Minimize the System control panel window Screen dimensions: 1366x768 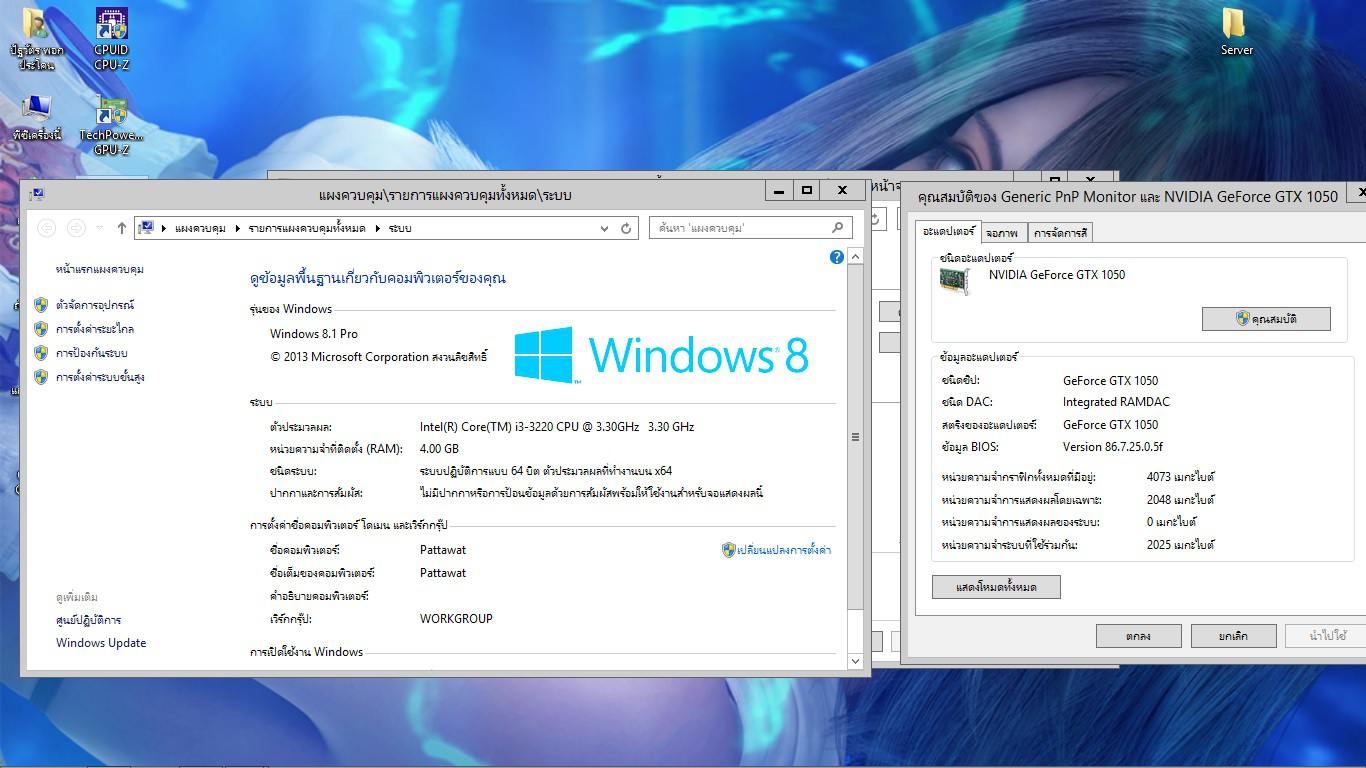click(778, 190)
